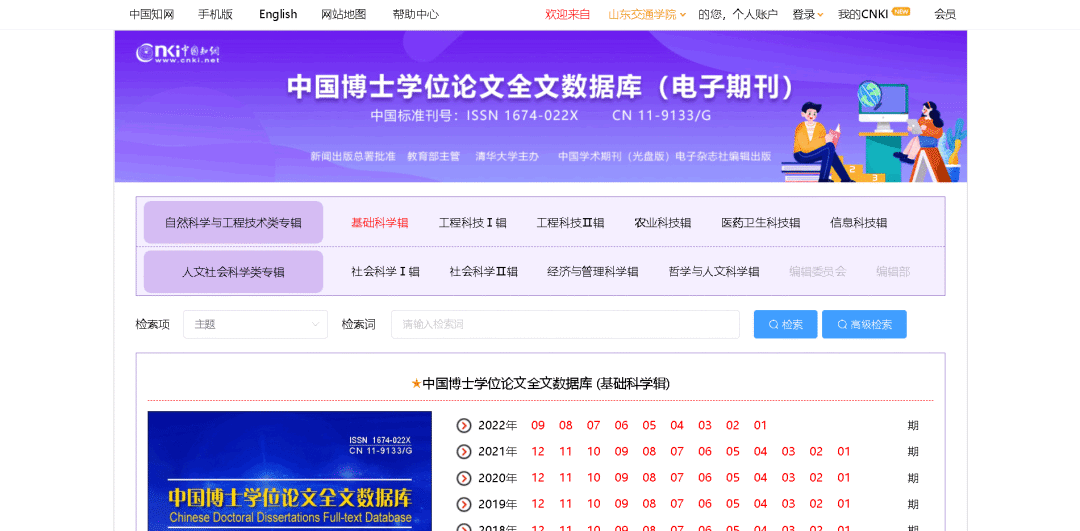Screen dimensions: 1080x531
Task: Open the 帮助中心 help link
Action: click(x=415, y=14)
